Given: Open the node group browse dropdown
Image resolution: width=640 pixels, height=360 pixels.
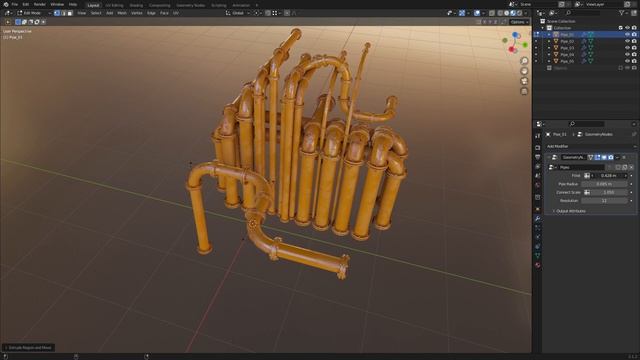Looking at the screenshot, I should [552, 167].
